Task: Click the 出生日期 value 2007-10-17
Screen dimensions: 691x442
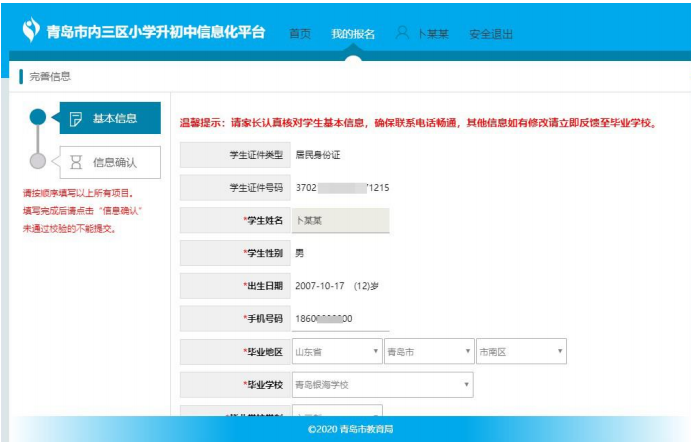Action: [318, 286]
